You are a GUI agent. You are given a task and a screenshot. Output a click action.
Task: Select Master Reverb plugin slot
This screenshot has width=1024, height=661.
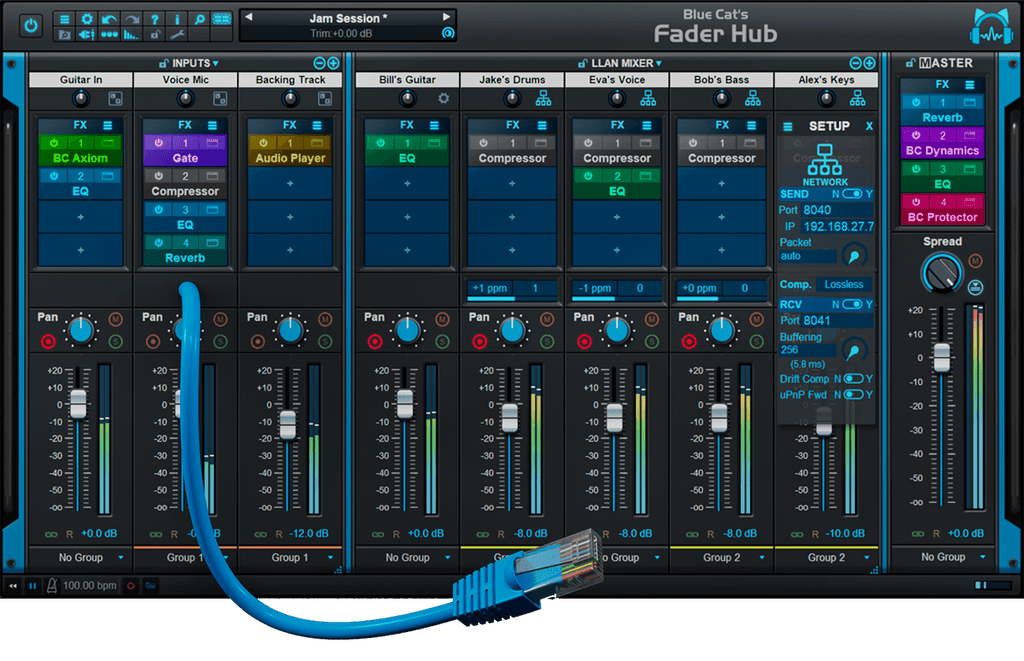coord(942,110)
